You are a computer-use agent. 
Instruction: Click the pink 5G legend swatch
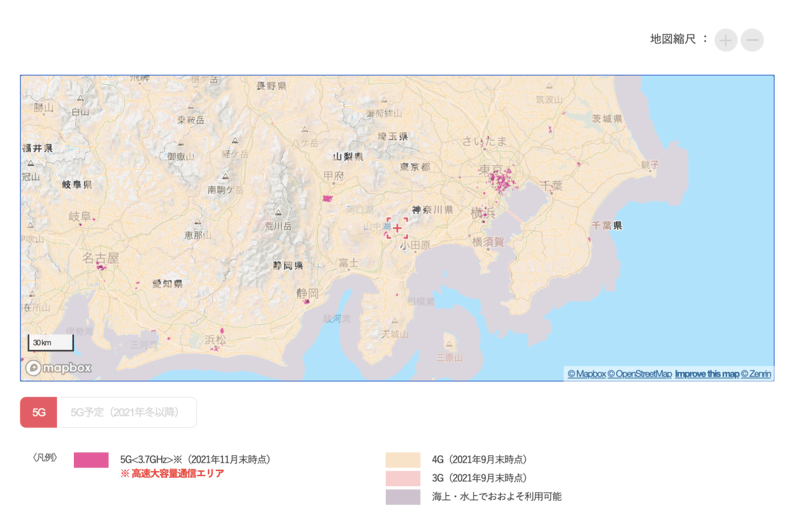(91, 460)
